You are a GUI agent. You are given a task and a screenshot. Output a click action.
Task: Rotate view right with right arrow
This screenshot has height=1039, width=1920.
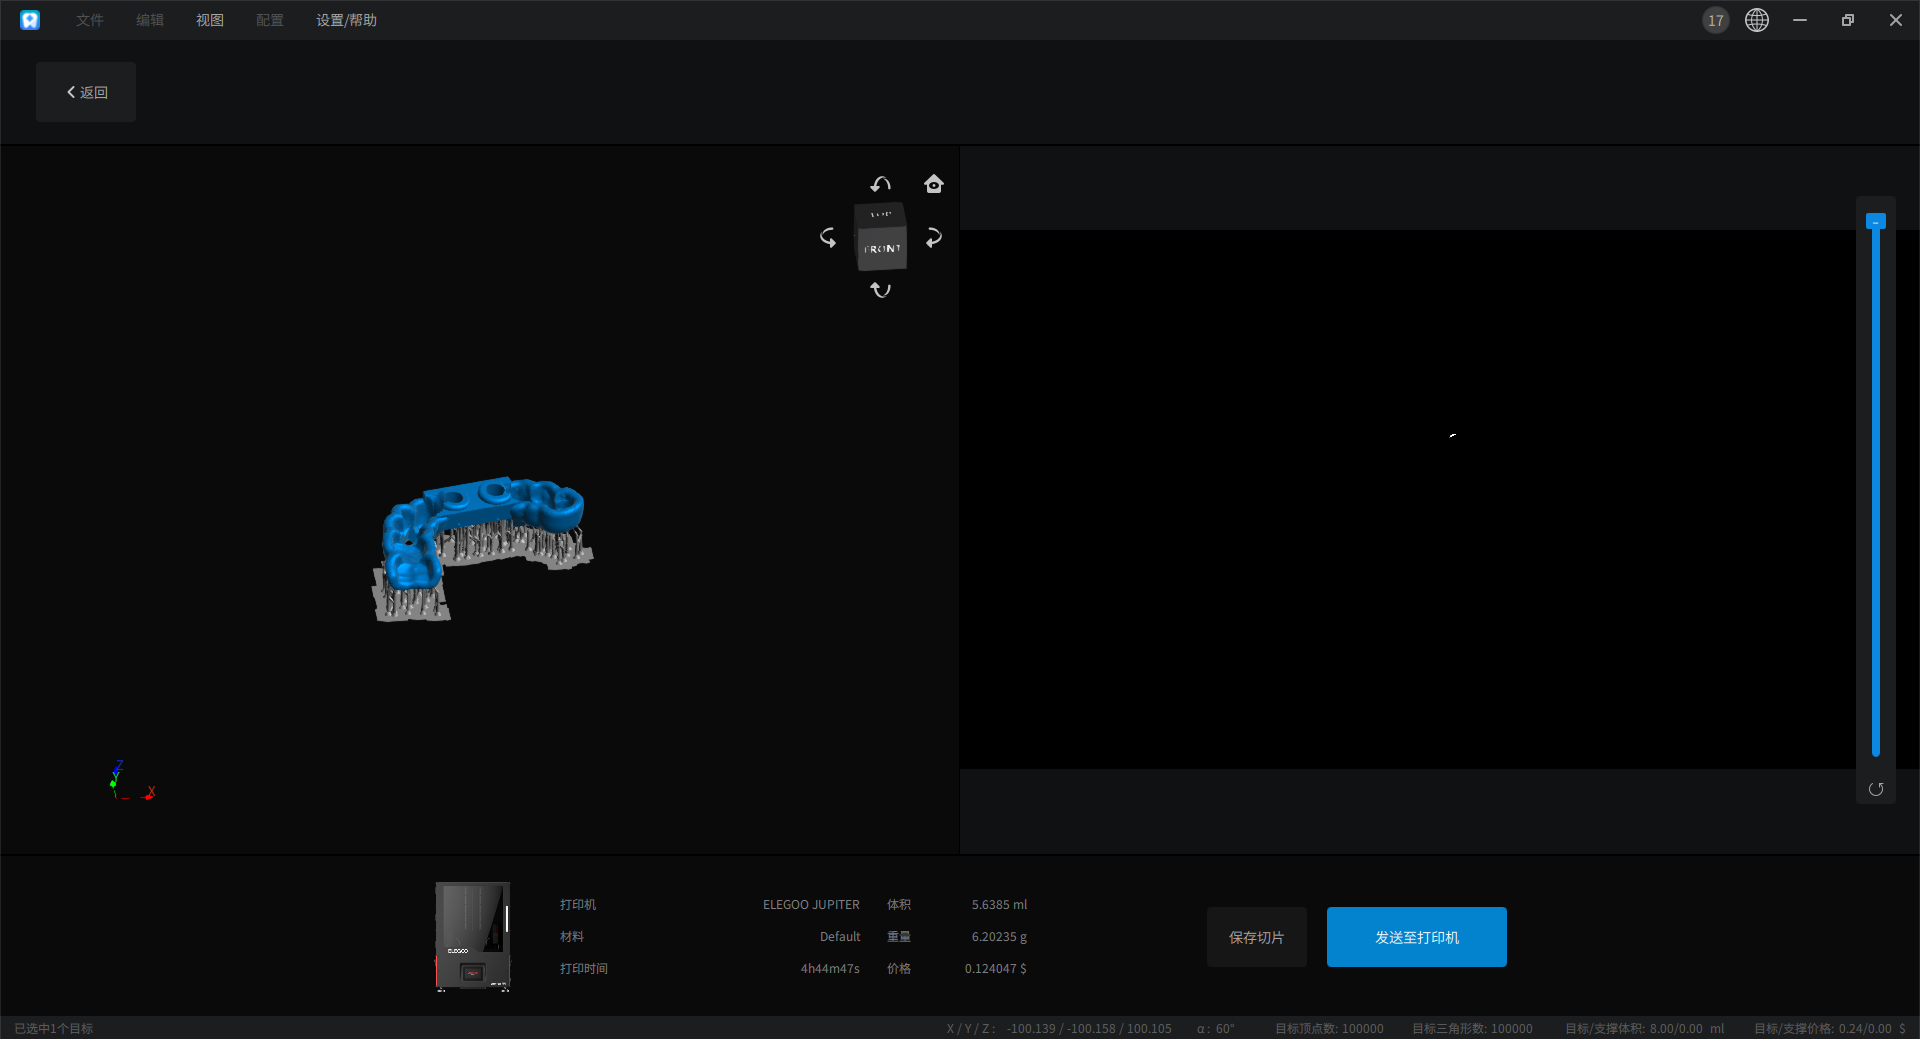933,238
